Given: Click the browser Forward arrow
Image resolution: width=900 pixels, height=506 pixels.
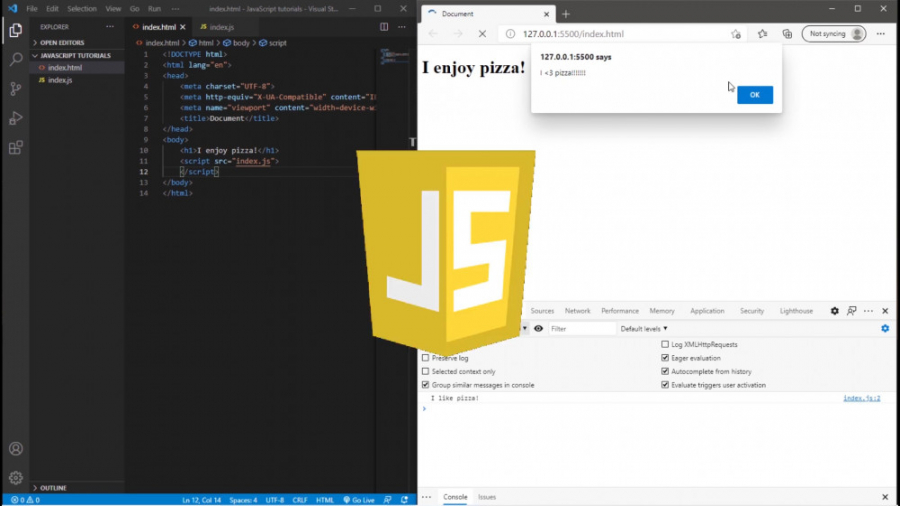Looking at the screenshot, I should [457, 34].
